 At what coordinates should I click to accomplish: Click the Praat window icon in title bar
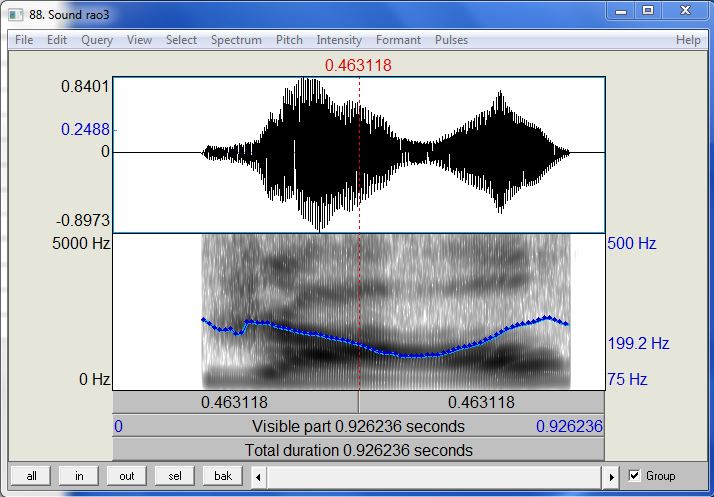15,15
